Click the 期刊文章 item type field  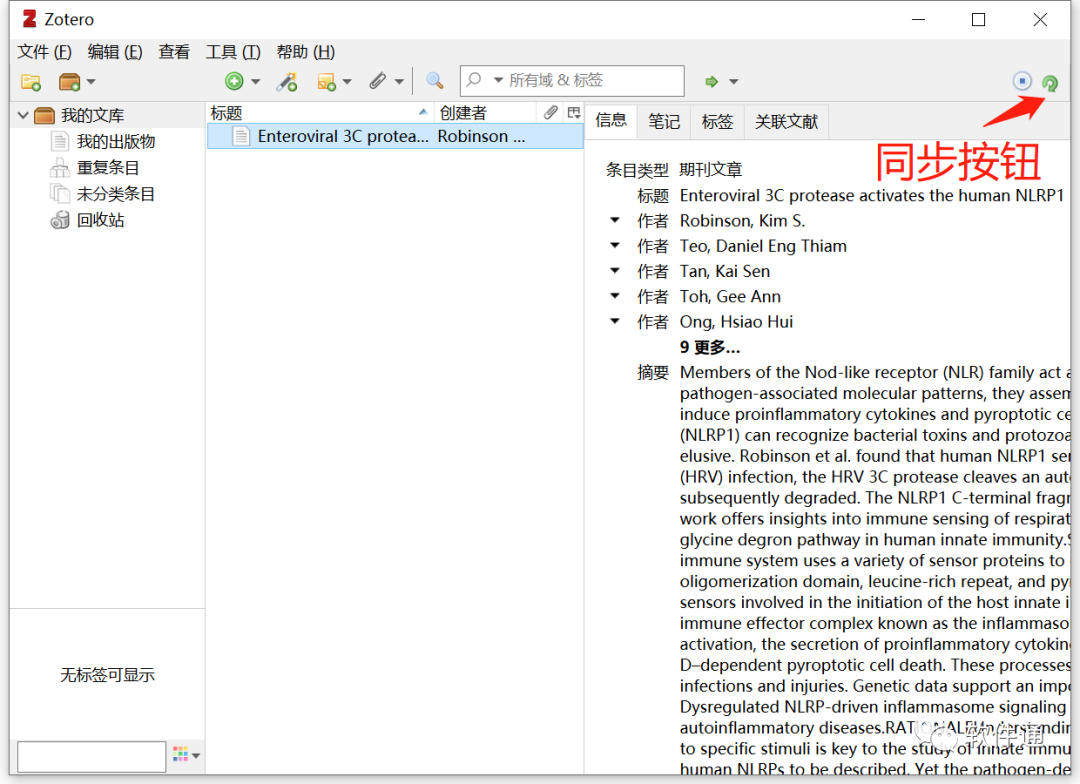(x=710, y=169)
